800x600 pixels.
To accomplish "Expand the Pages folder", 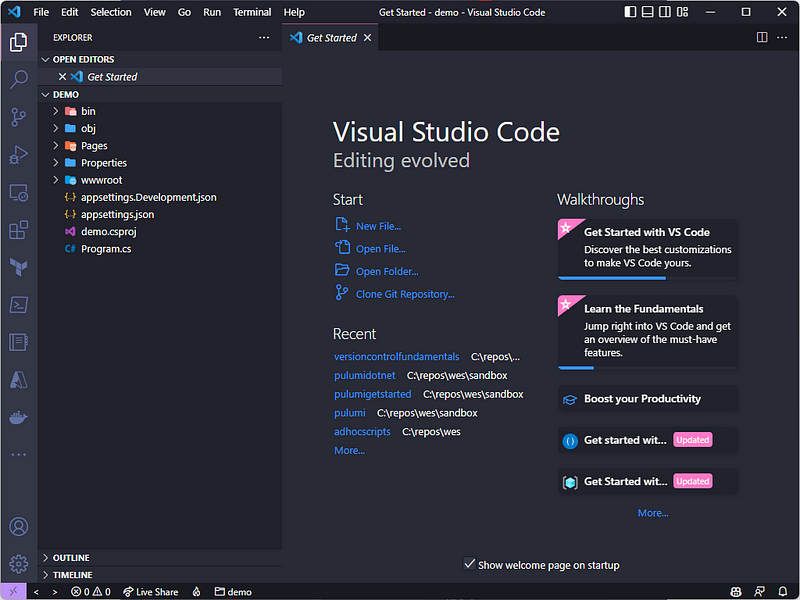I will [94, 146].
